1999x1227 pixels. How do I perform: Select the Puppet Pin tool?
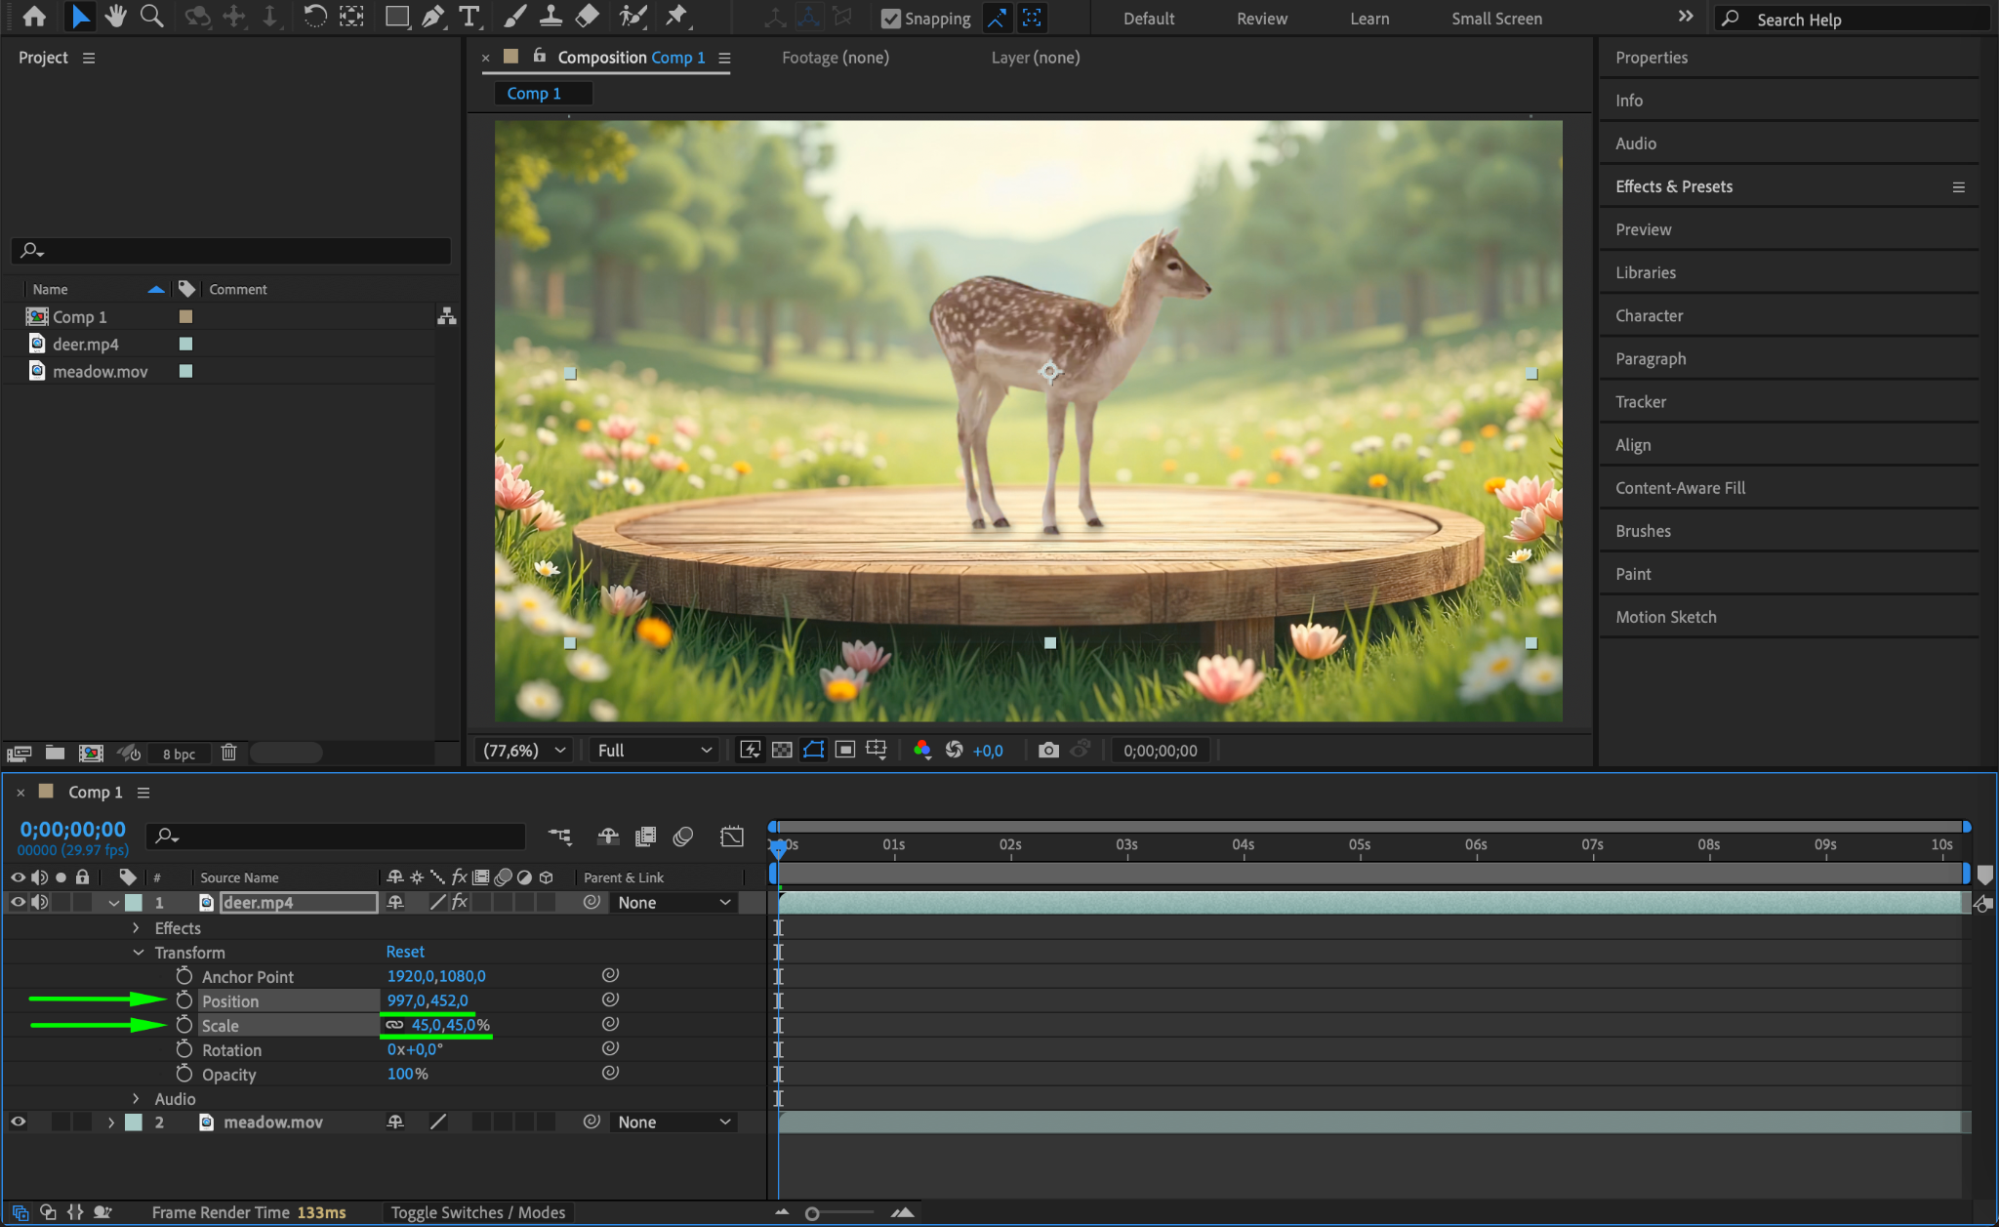coord(677,16)
